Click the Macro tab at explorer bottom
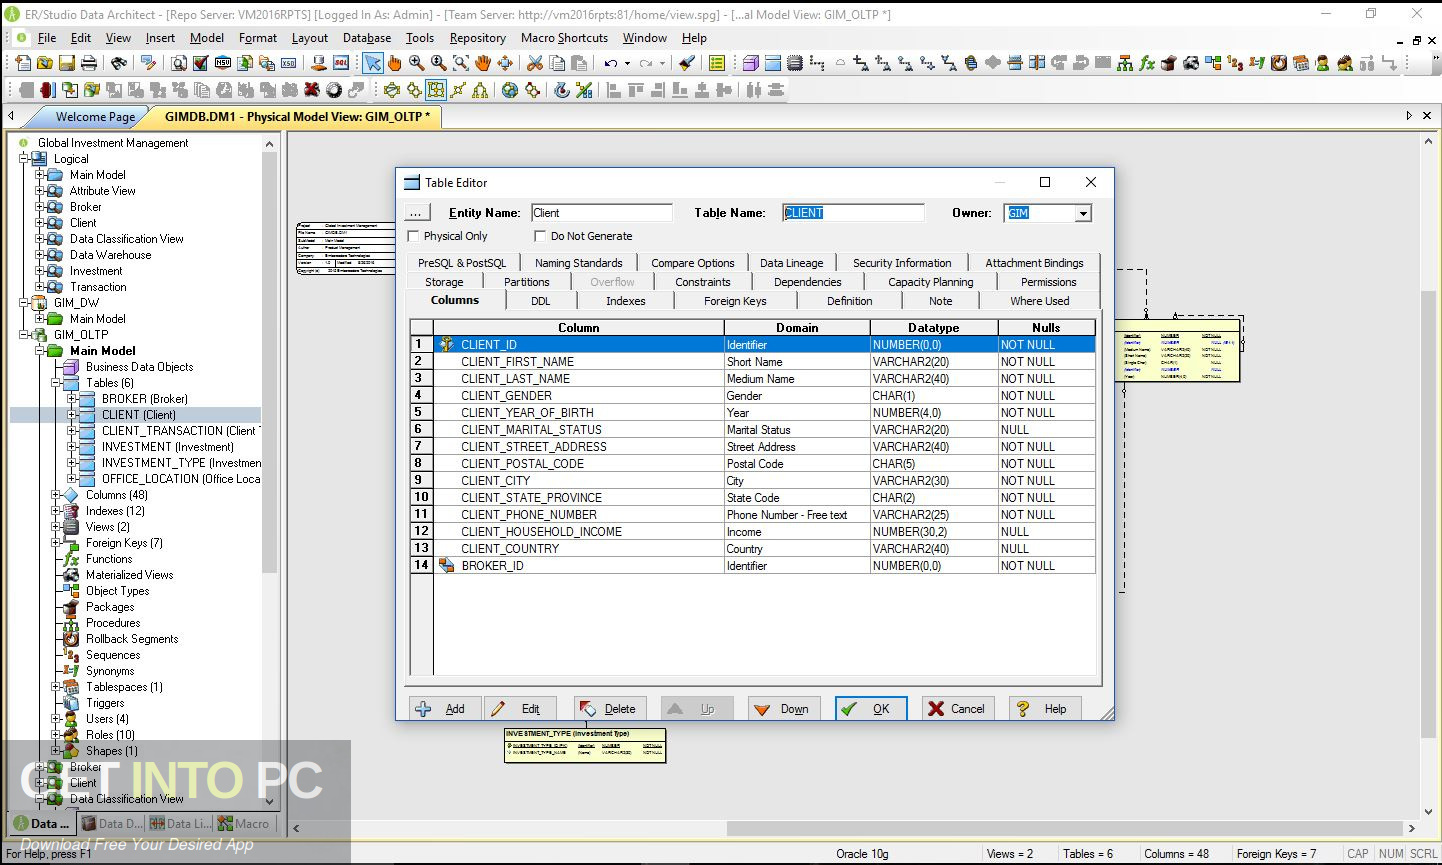1442x865 pixels. (x=243, y=824)
